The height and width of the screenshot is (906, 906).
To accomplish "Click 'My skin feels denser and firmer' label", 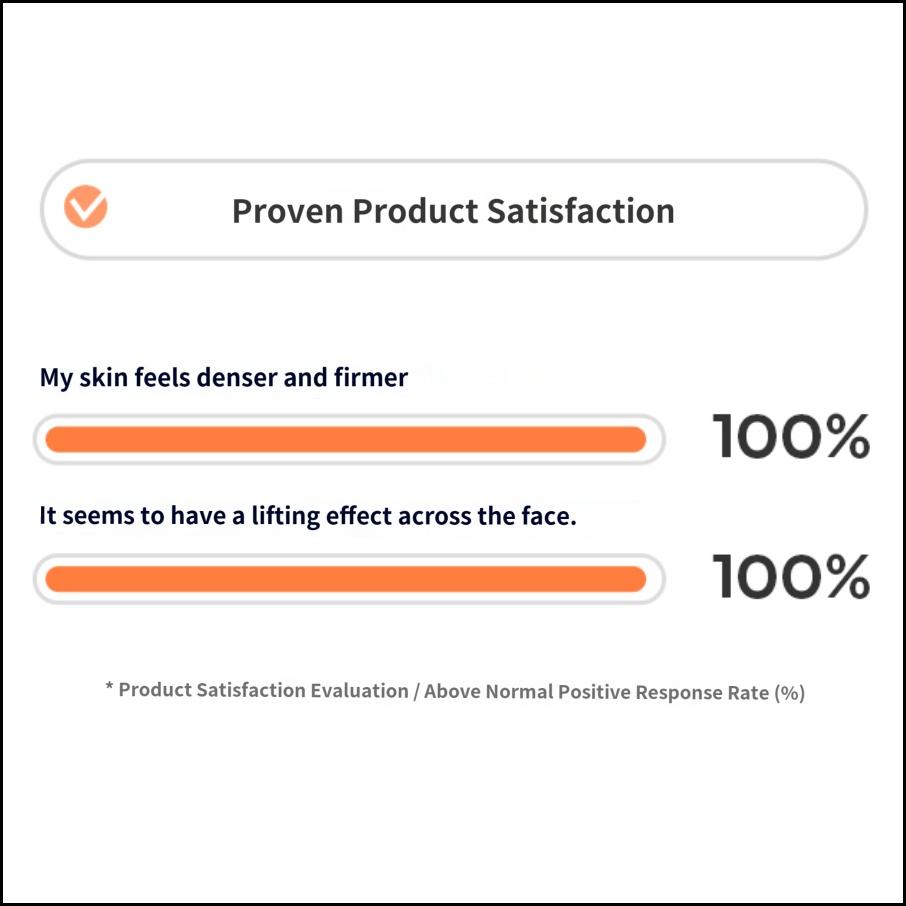I will (x=224, y=378).
